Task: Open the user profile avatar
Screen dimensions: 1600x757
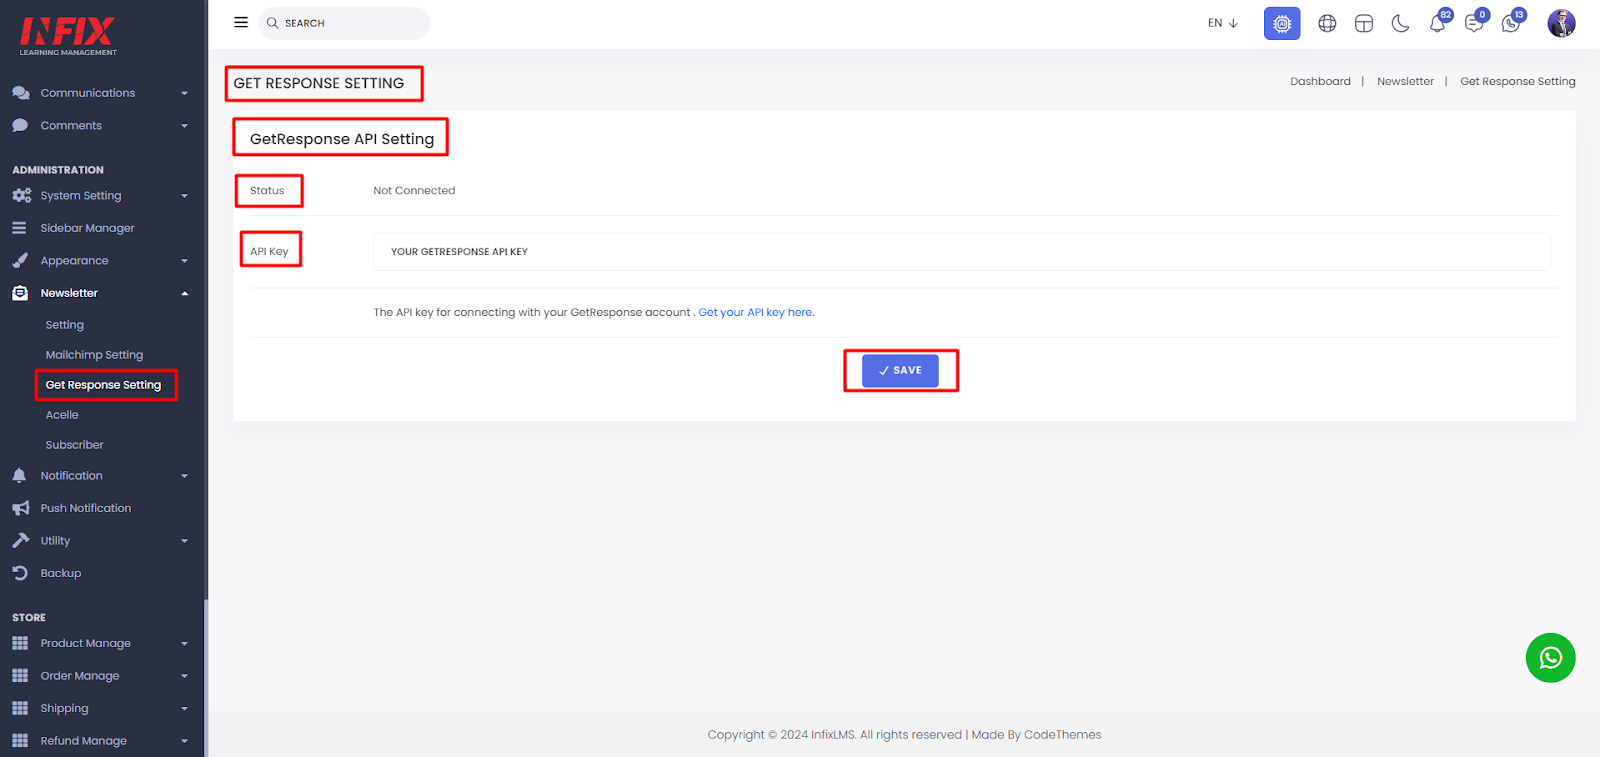Action: (1561, 23)
